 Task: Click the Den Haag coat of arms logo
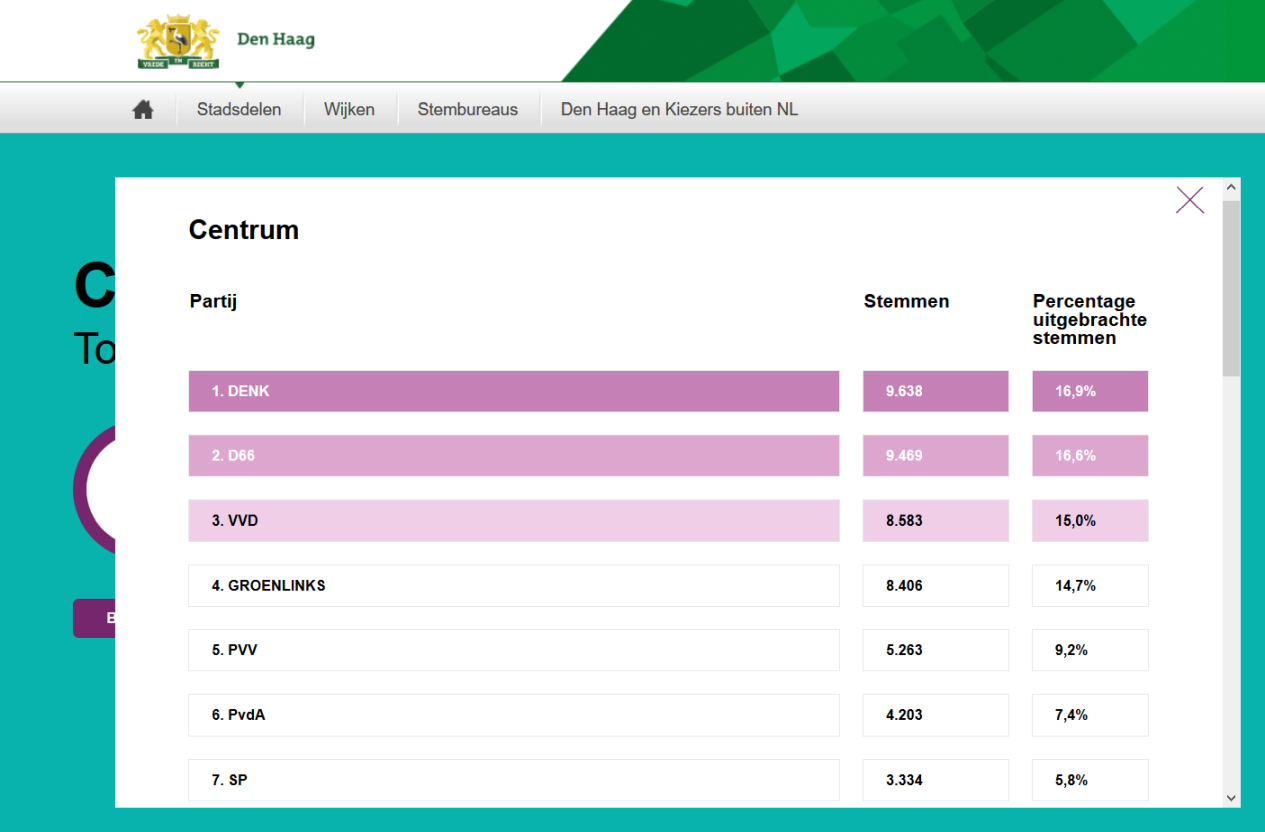(x=178, y=41)
